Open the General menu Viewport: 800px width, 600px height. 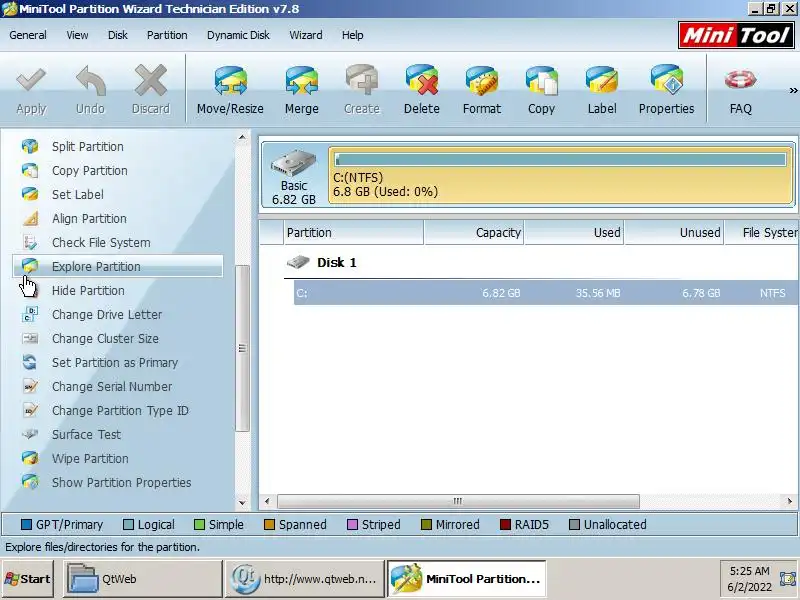[x=28, y=35]
